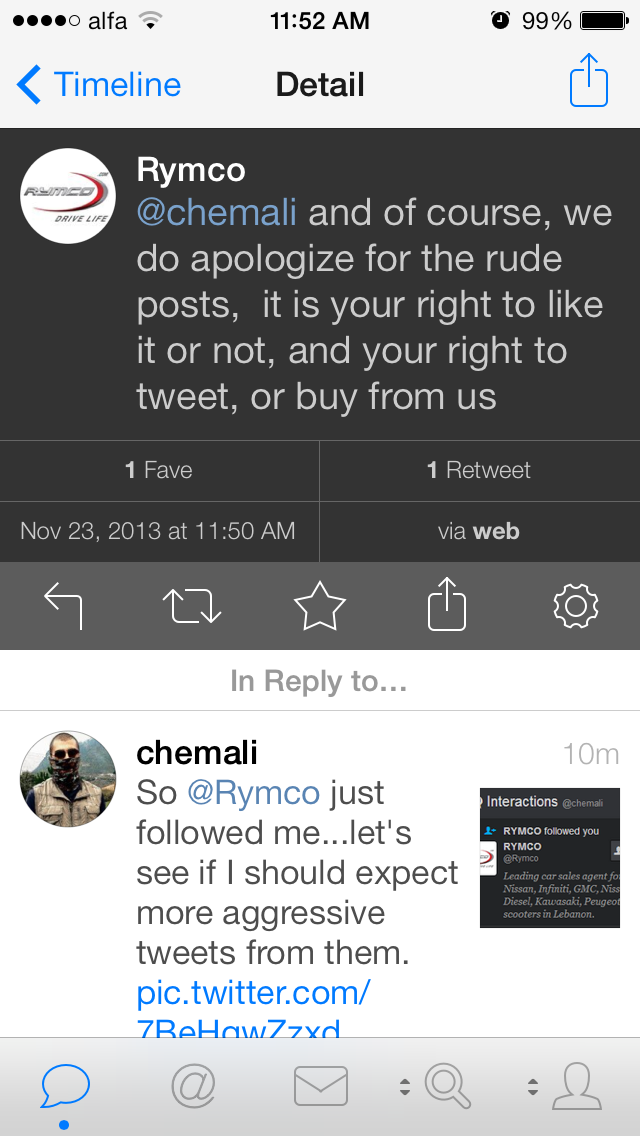Open the Messages envelope tab
This screenshot has height=1136, width=640.
click(321, 1086)
